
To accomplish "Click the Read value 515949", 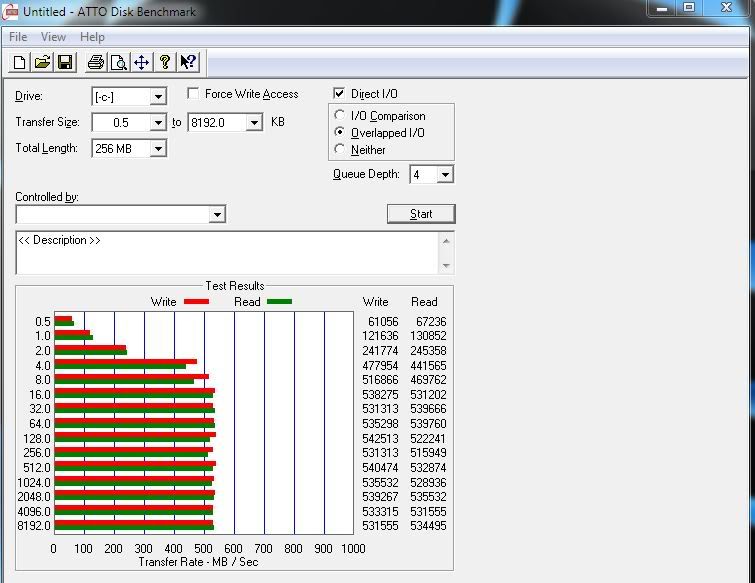I will pyautogui.click(x=428, y=453).
